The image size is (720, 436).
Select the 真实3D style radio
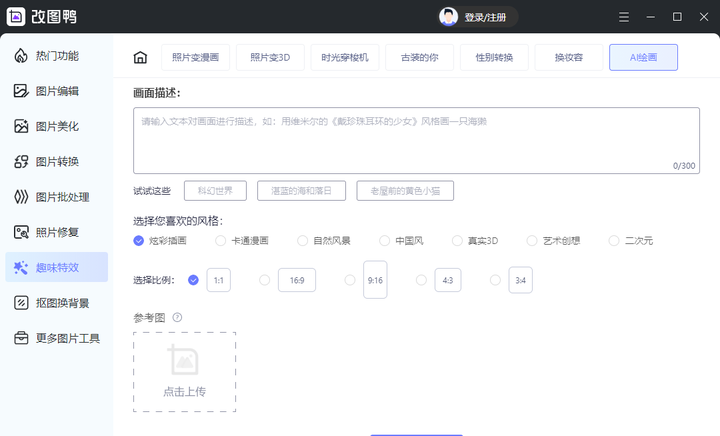(x=457, y=240)
